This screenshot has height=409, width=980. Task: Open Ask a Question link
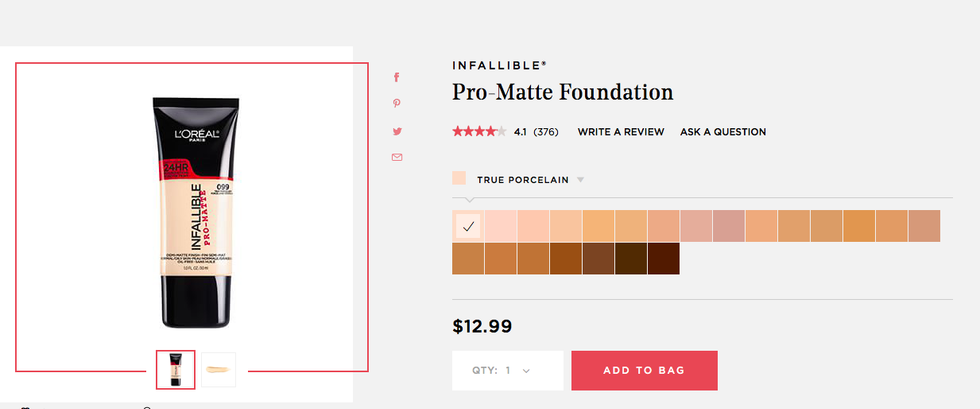tap(723, 132)
